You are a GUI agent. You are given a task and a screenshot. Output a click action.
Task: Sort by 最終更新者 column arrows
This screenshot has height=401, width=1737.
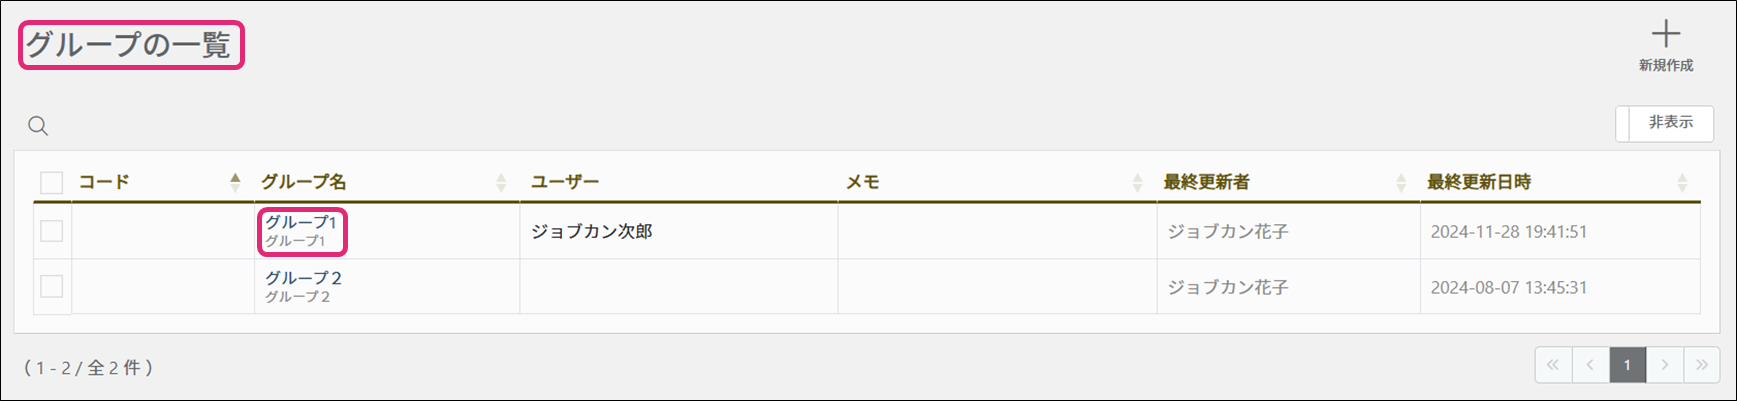(x=1401, y=182)
